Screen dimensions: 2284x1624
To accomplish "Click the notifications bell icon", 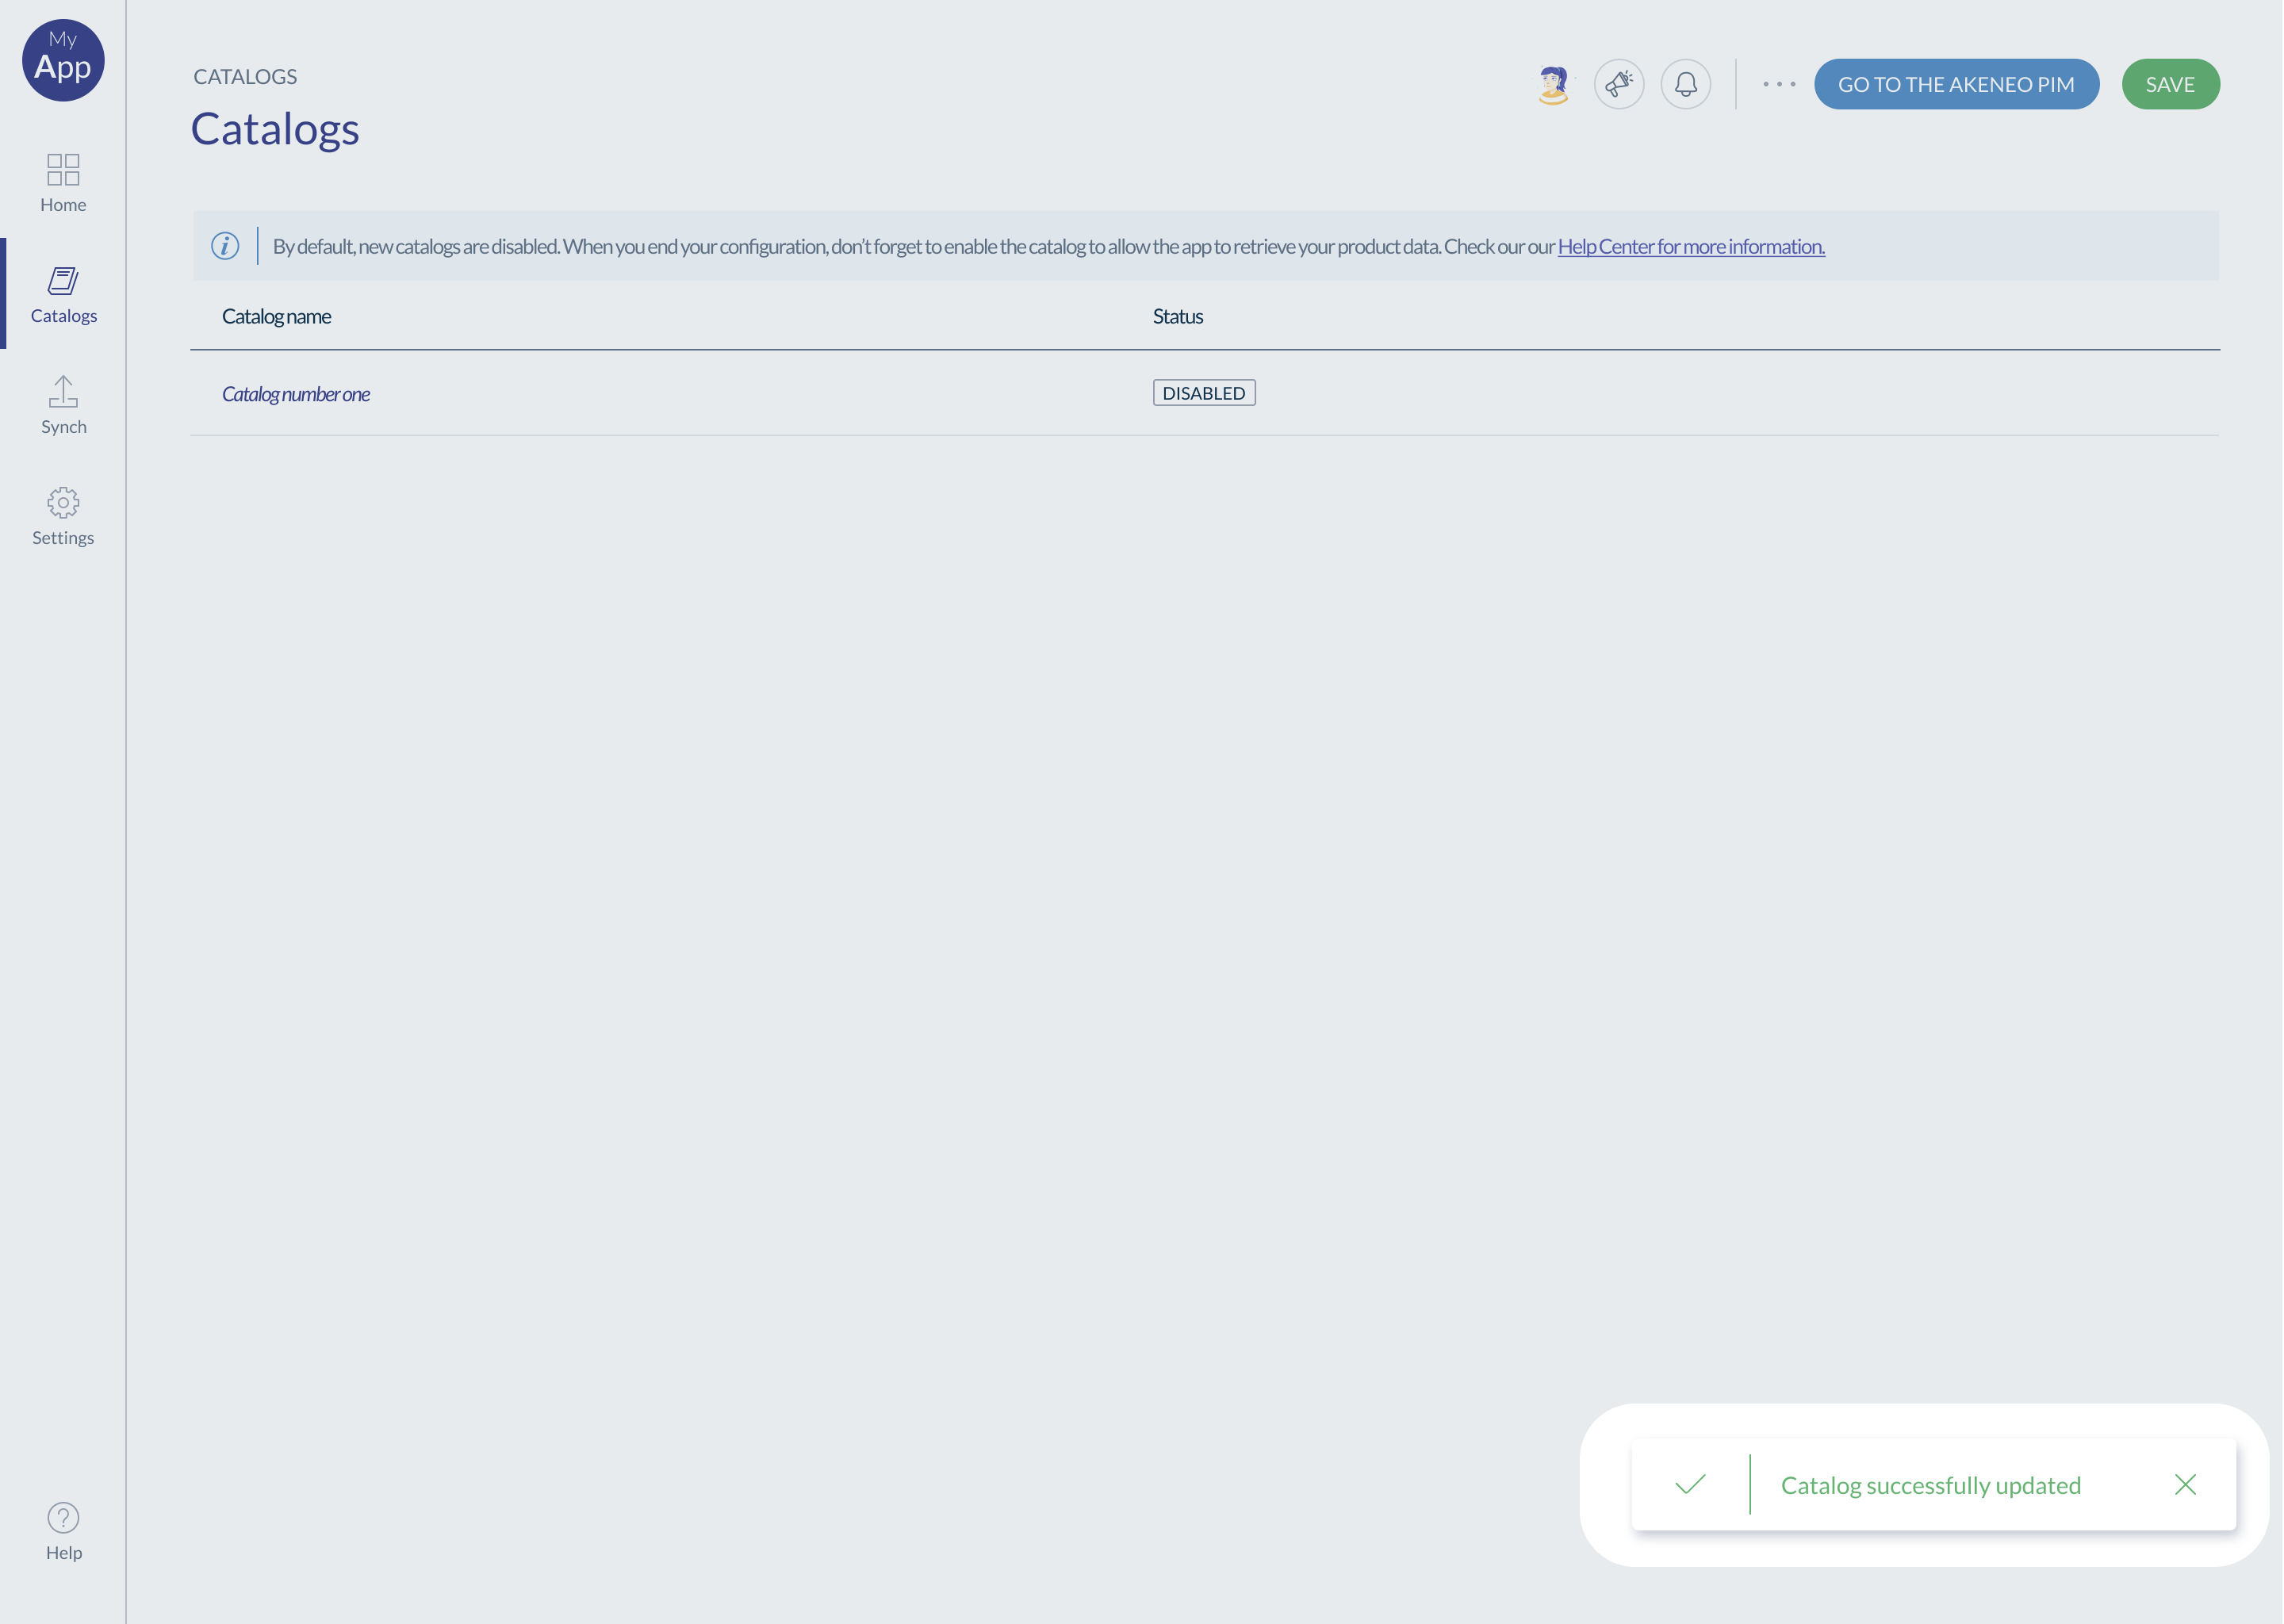I will click(1687, 84).
